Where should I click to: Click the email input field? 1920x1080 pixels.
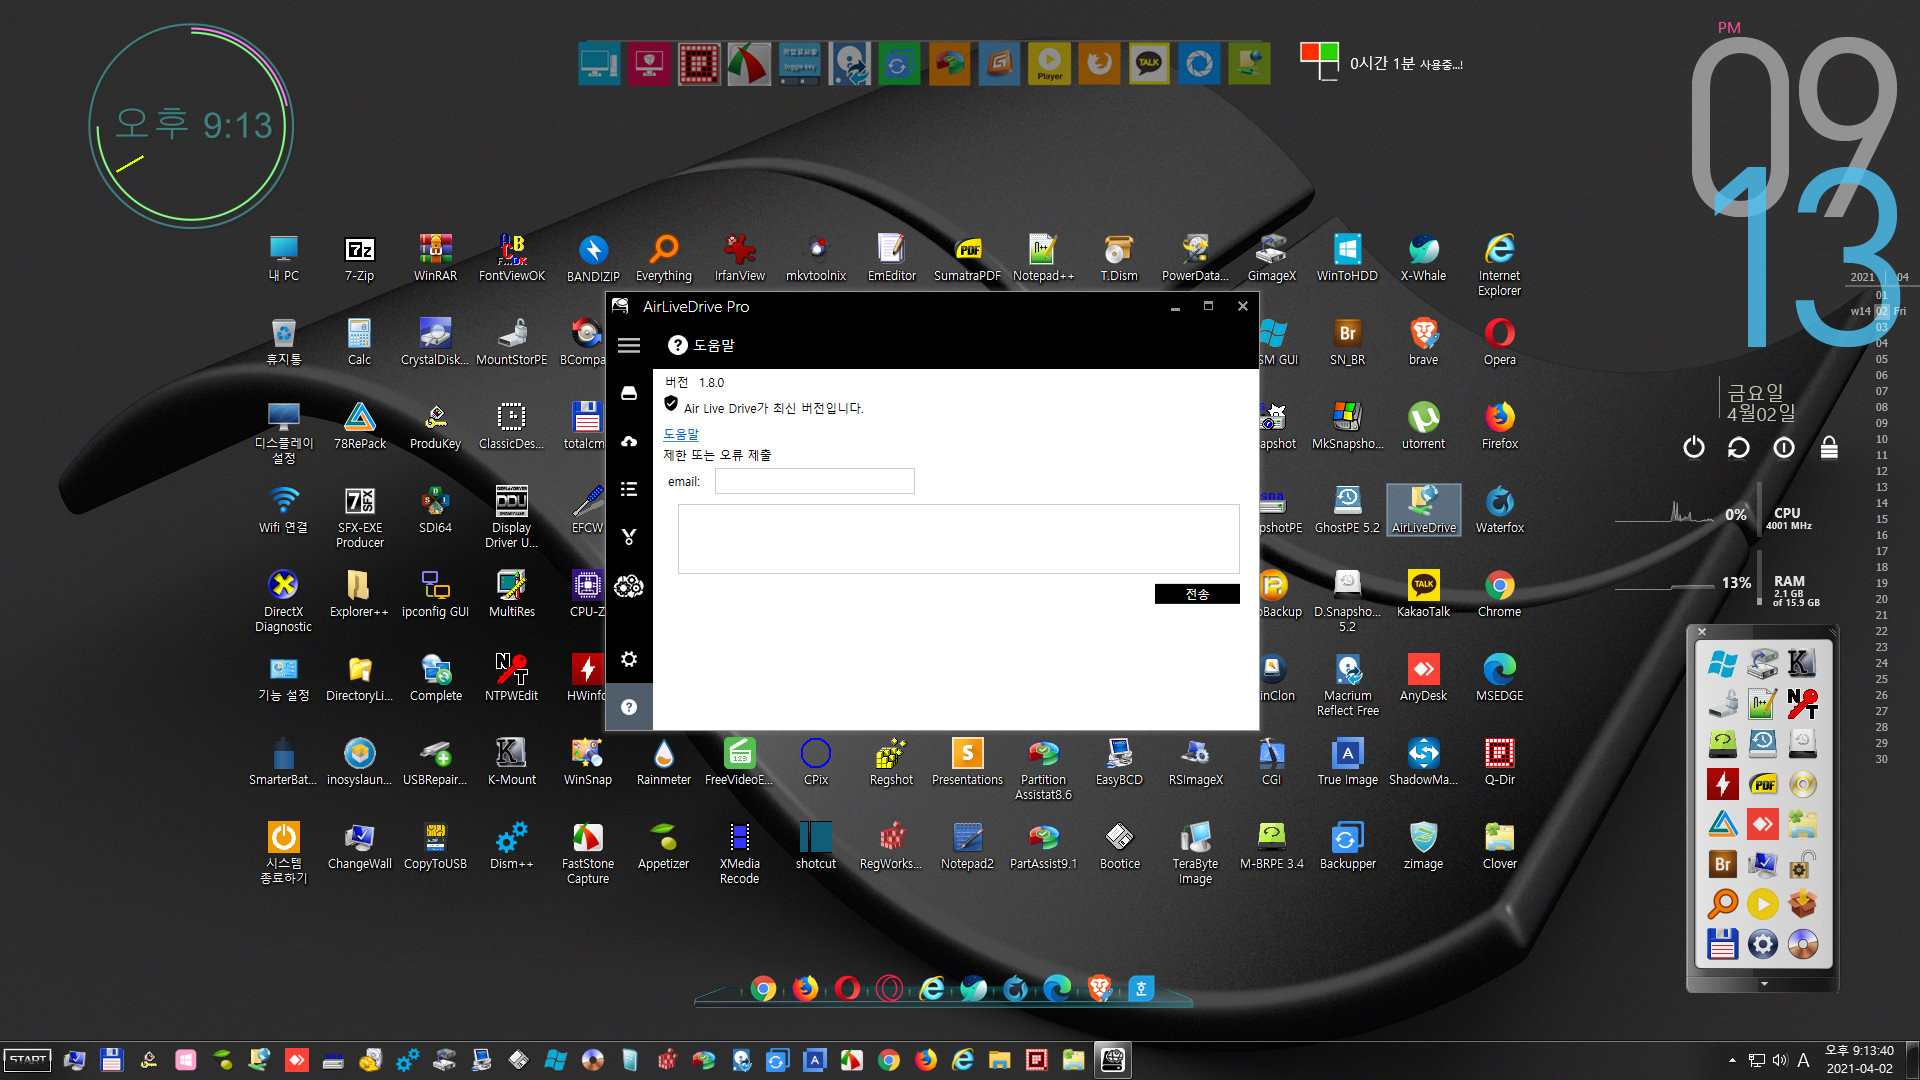pos(814,481)
